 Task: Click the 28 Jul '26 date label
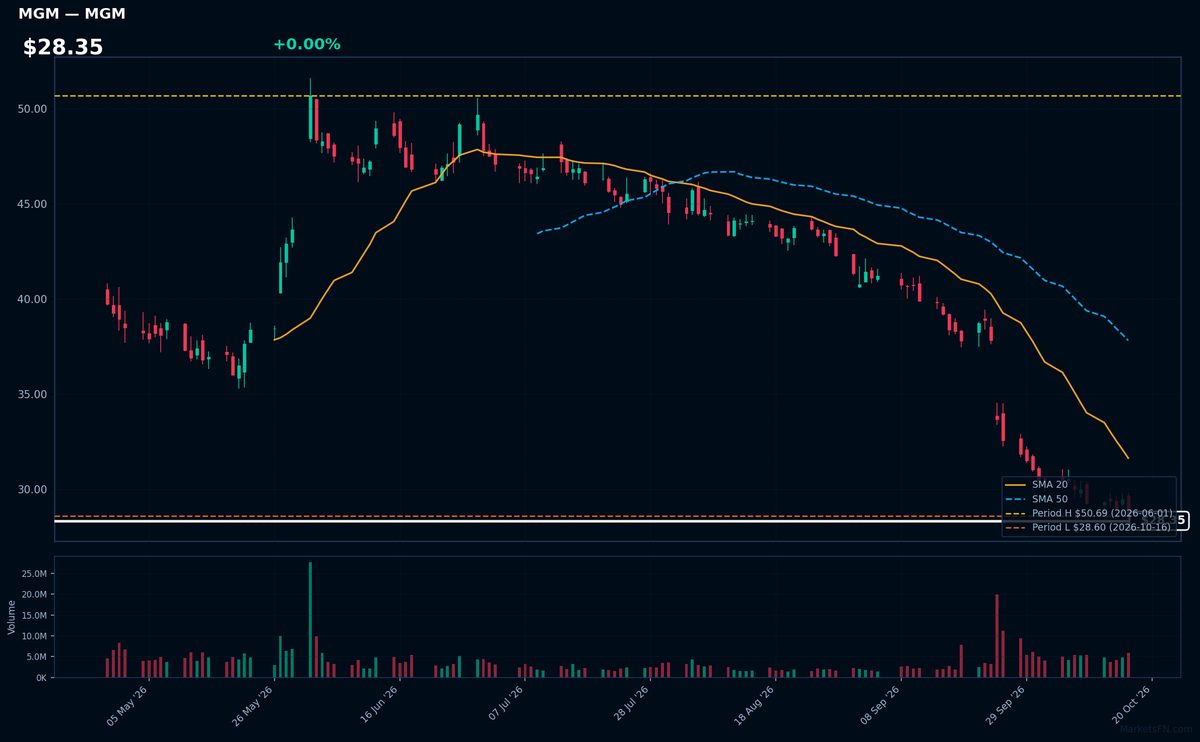pos(630,705)
